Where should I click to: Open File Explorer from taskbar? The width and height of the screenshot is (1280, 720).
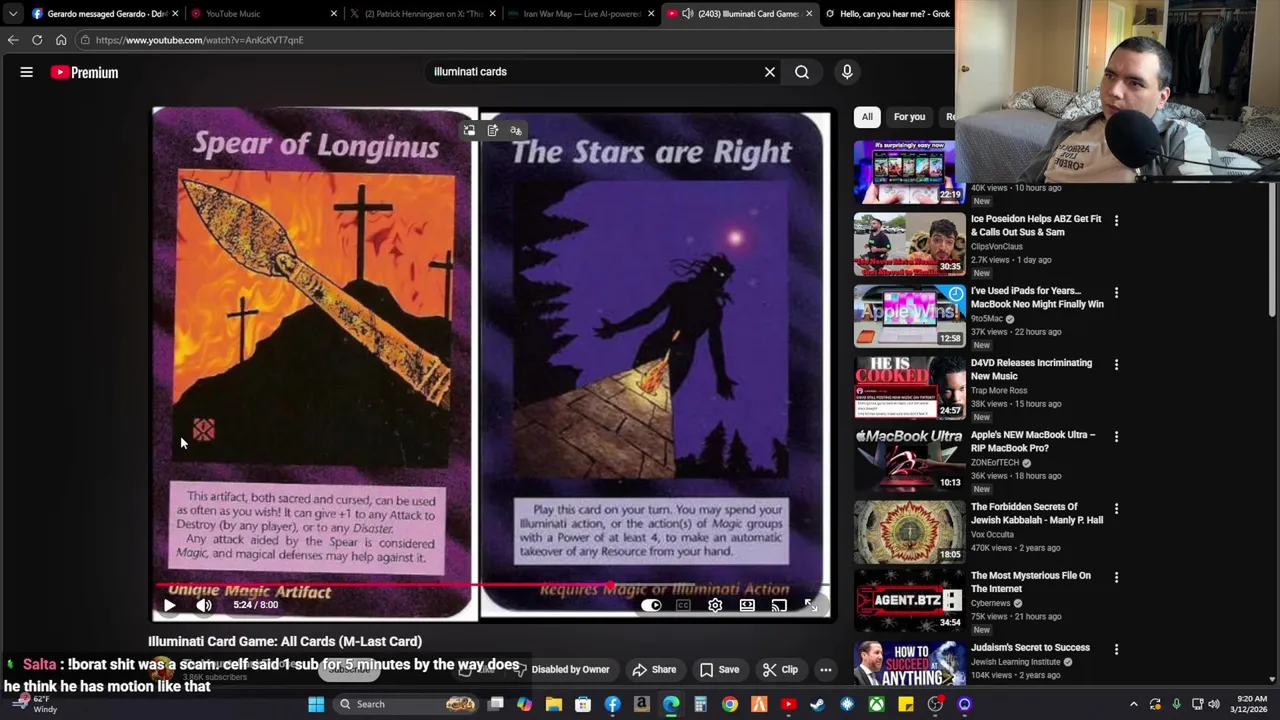click(x=554, y=704)
